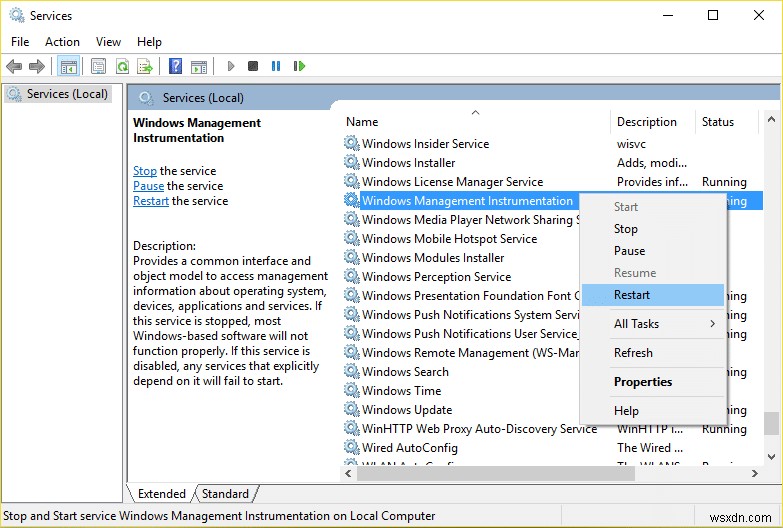Image resolution: width=783 pixels, height=528 pixels.
Task: Click the vertical scrollbar thumb
Action: coord(771,423)
